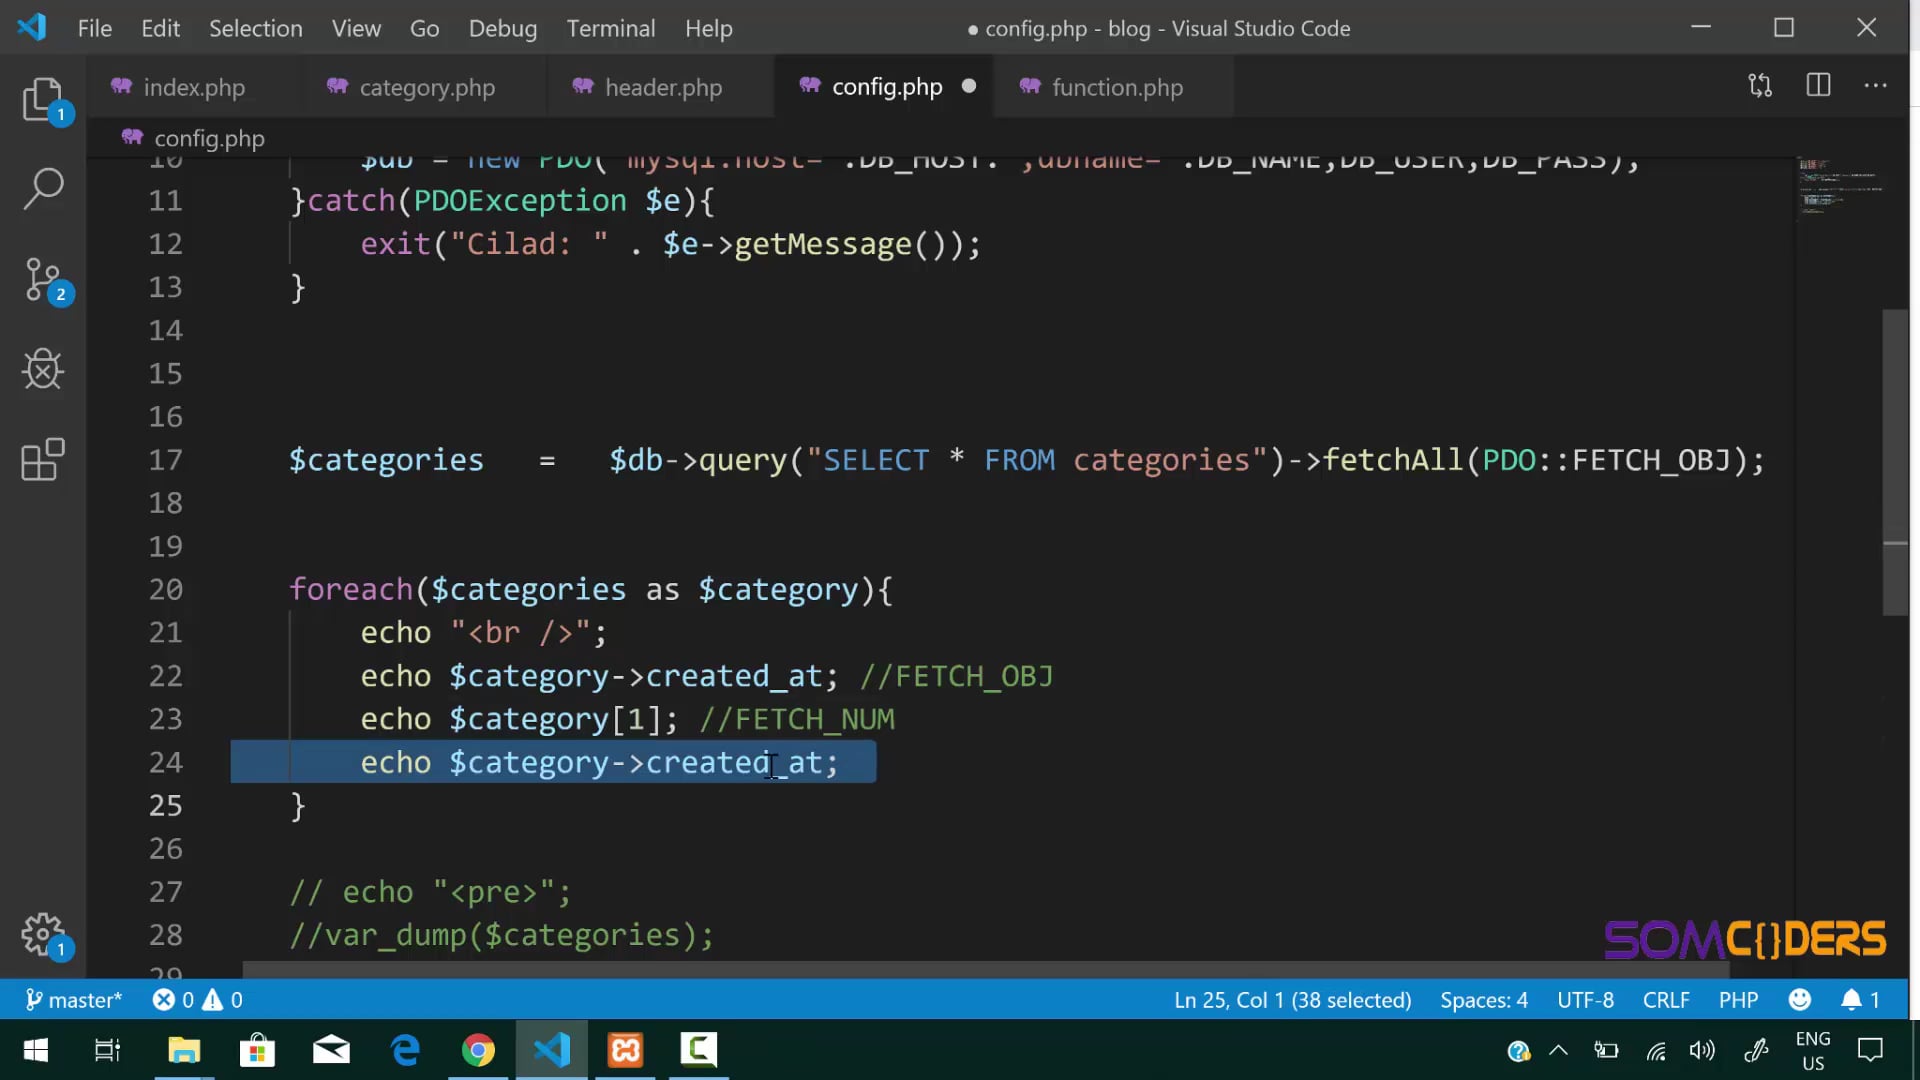The height and width of the screenshot is (1080, 1920).
Task: Switch to the category.php tab
Action: coord(427,87)
